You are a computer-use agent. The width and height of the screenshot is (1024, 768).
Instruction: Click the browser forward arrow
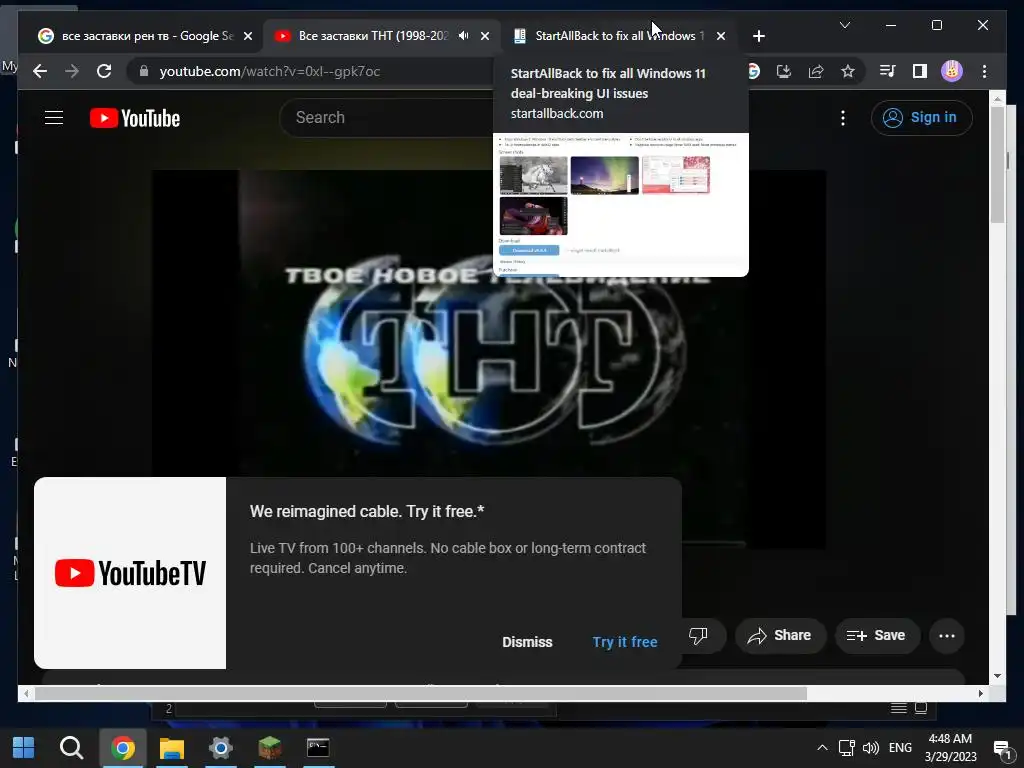72,71
